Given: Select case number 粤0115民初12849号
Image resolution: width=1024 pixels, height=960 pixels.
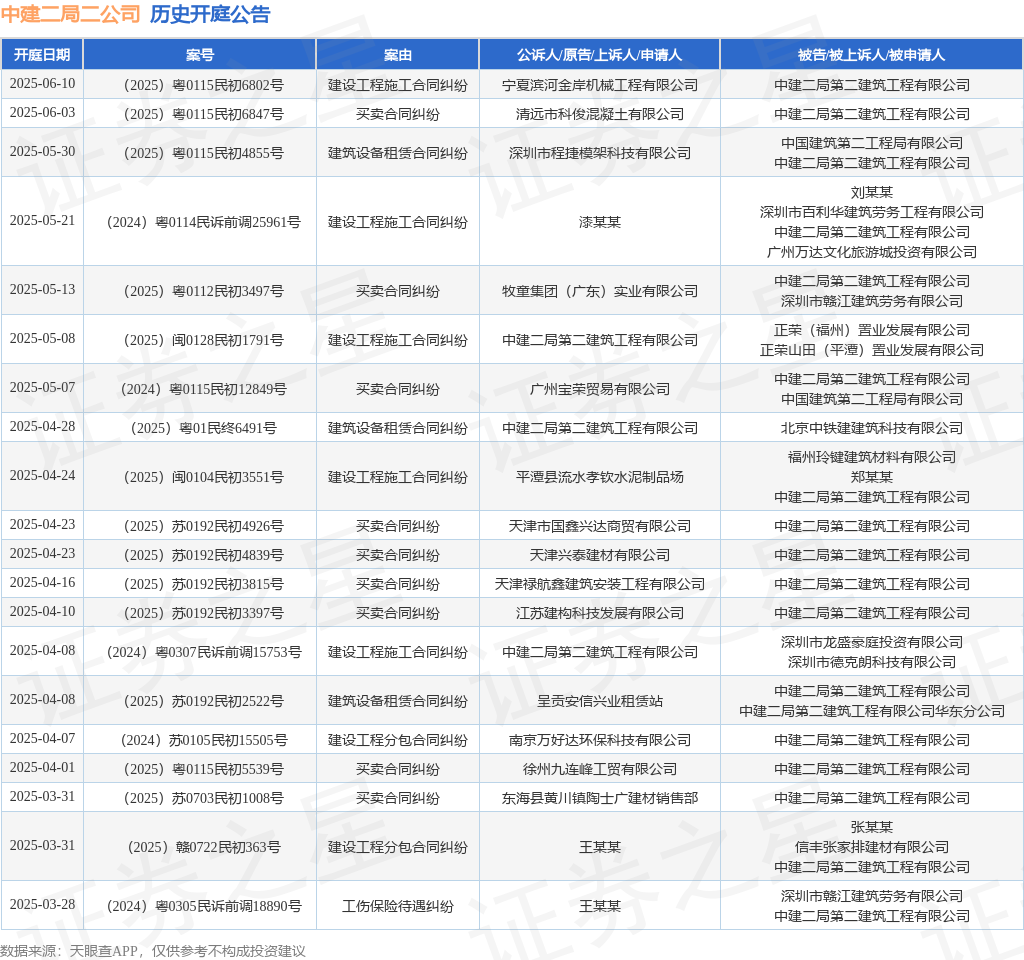Looking at the screenshot, I should (x=204, y=389).
